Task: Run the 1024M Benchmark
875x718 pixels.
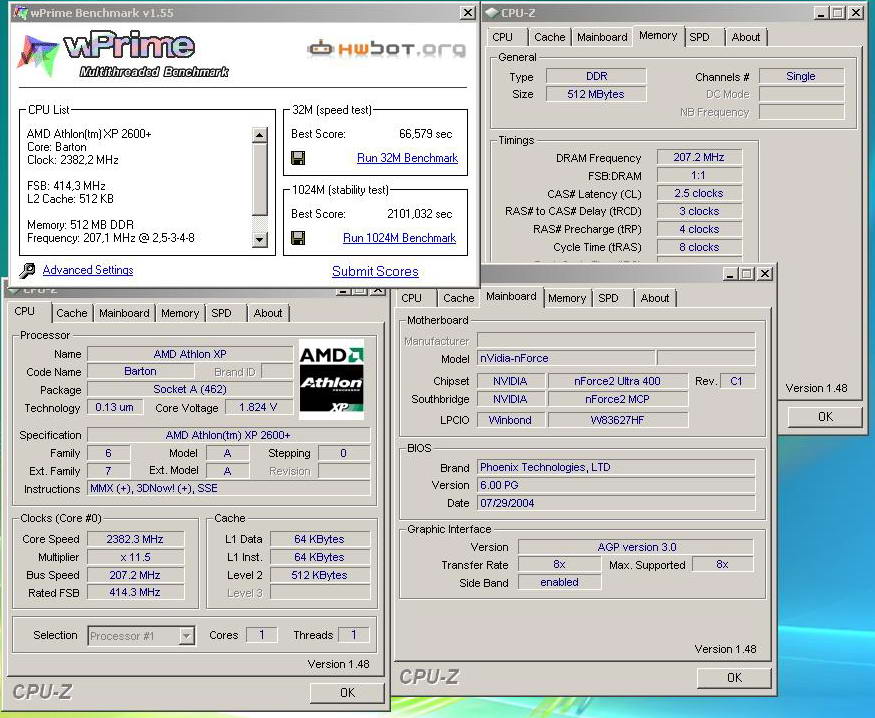Action: (x=400, y=238)
